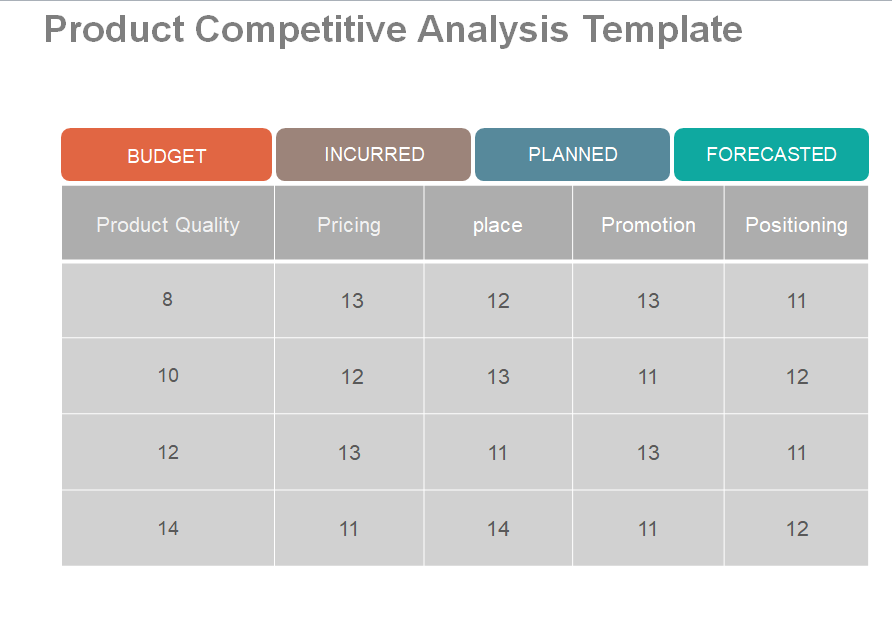Click the place column header
This screenshot has height=627, width=892.
(498, 224)
